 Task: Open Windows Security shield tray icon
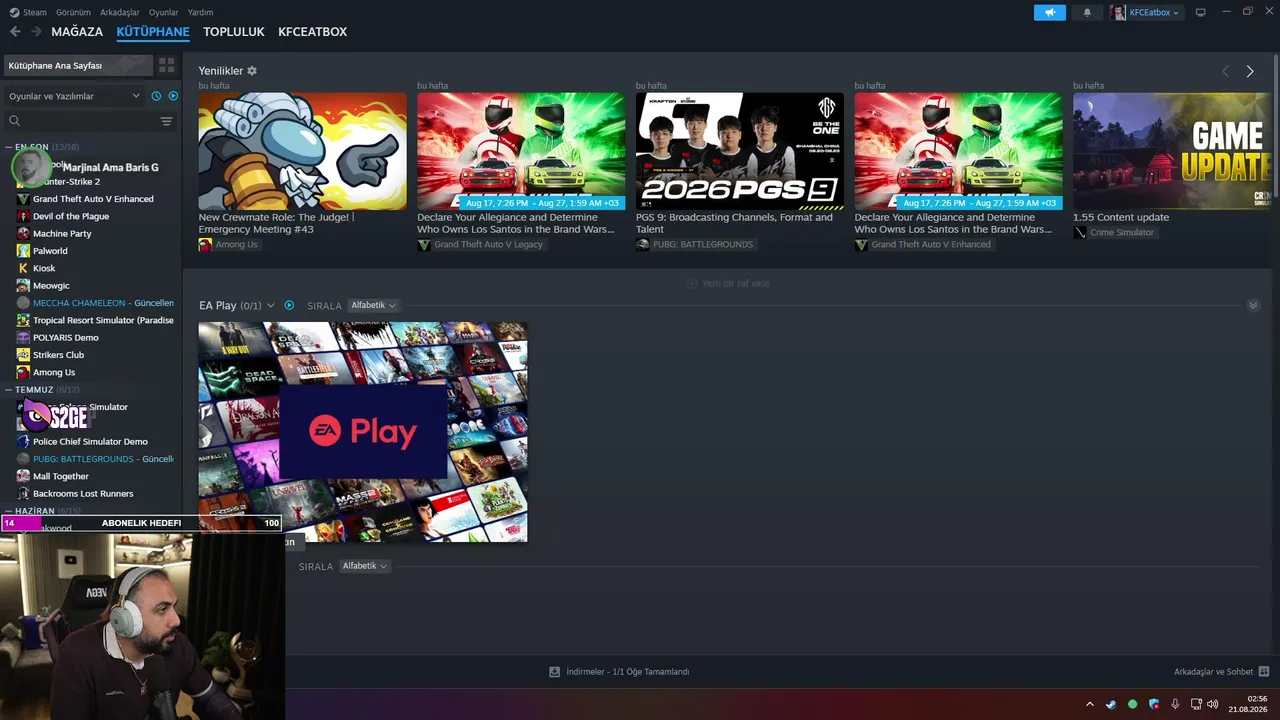1154,704
